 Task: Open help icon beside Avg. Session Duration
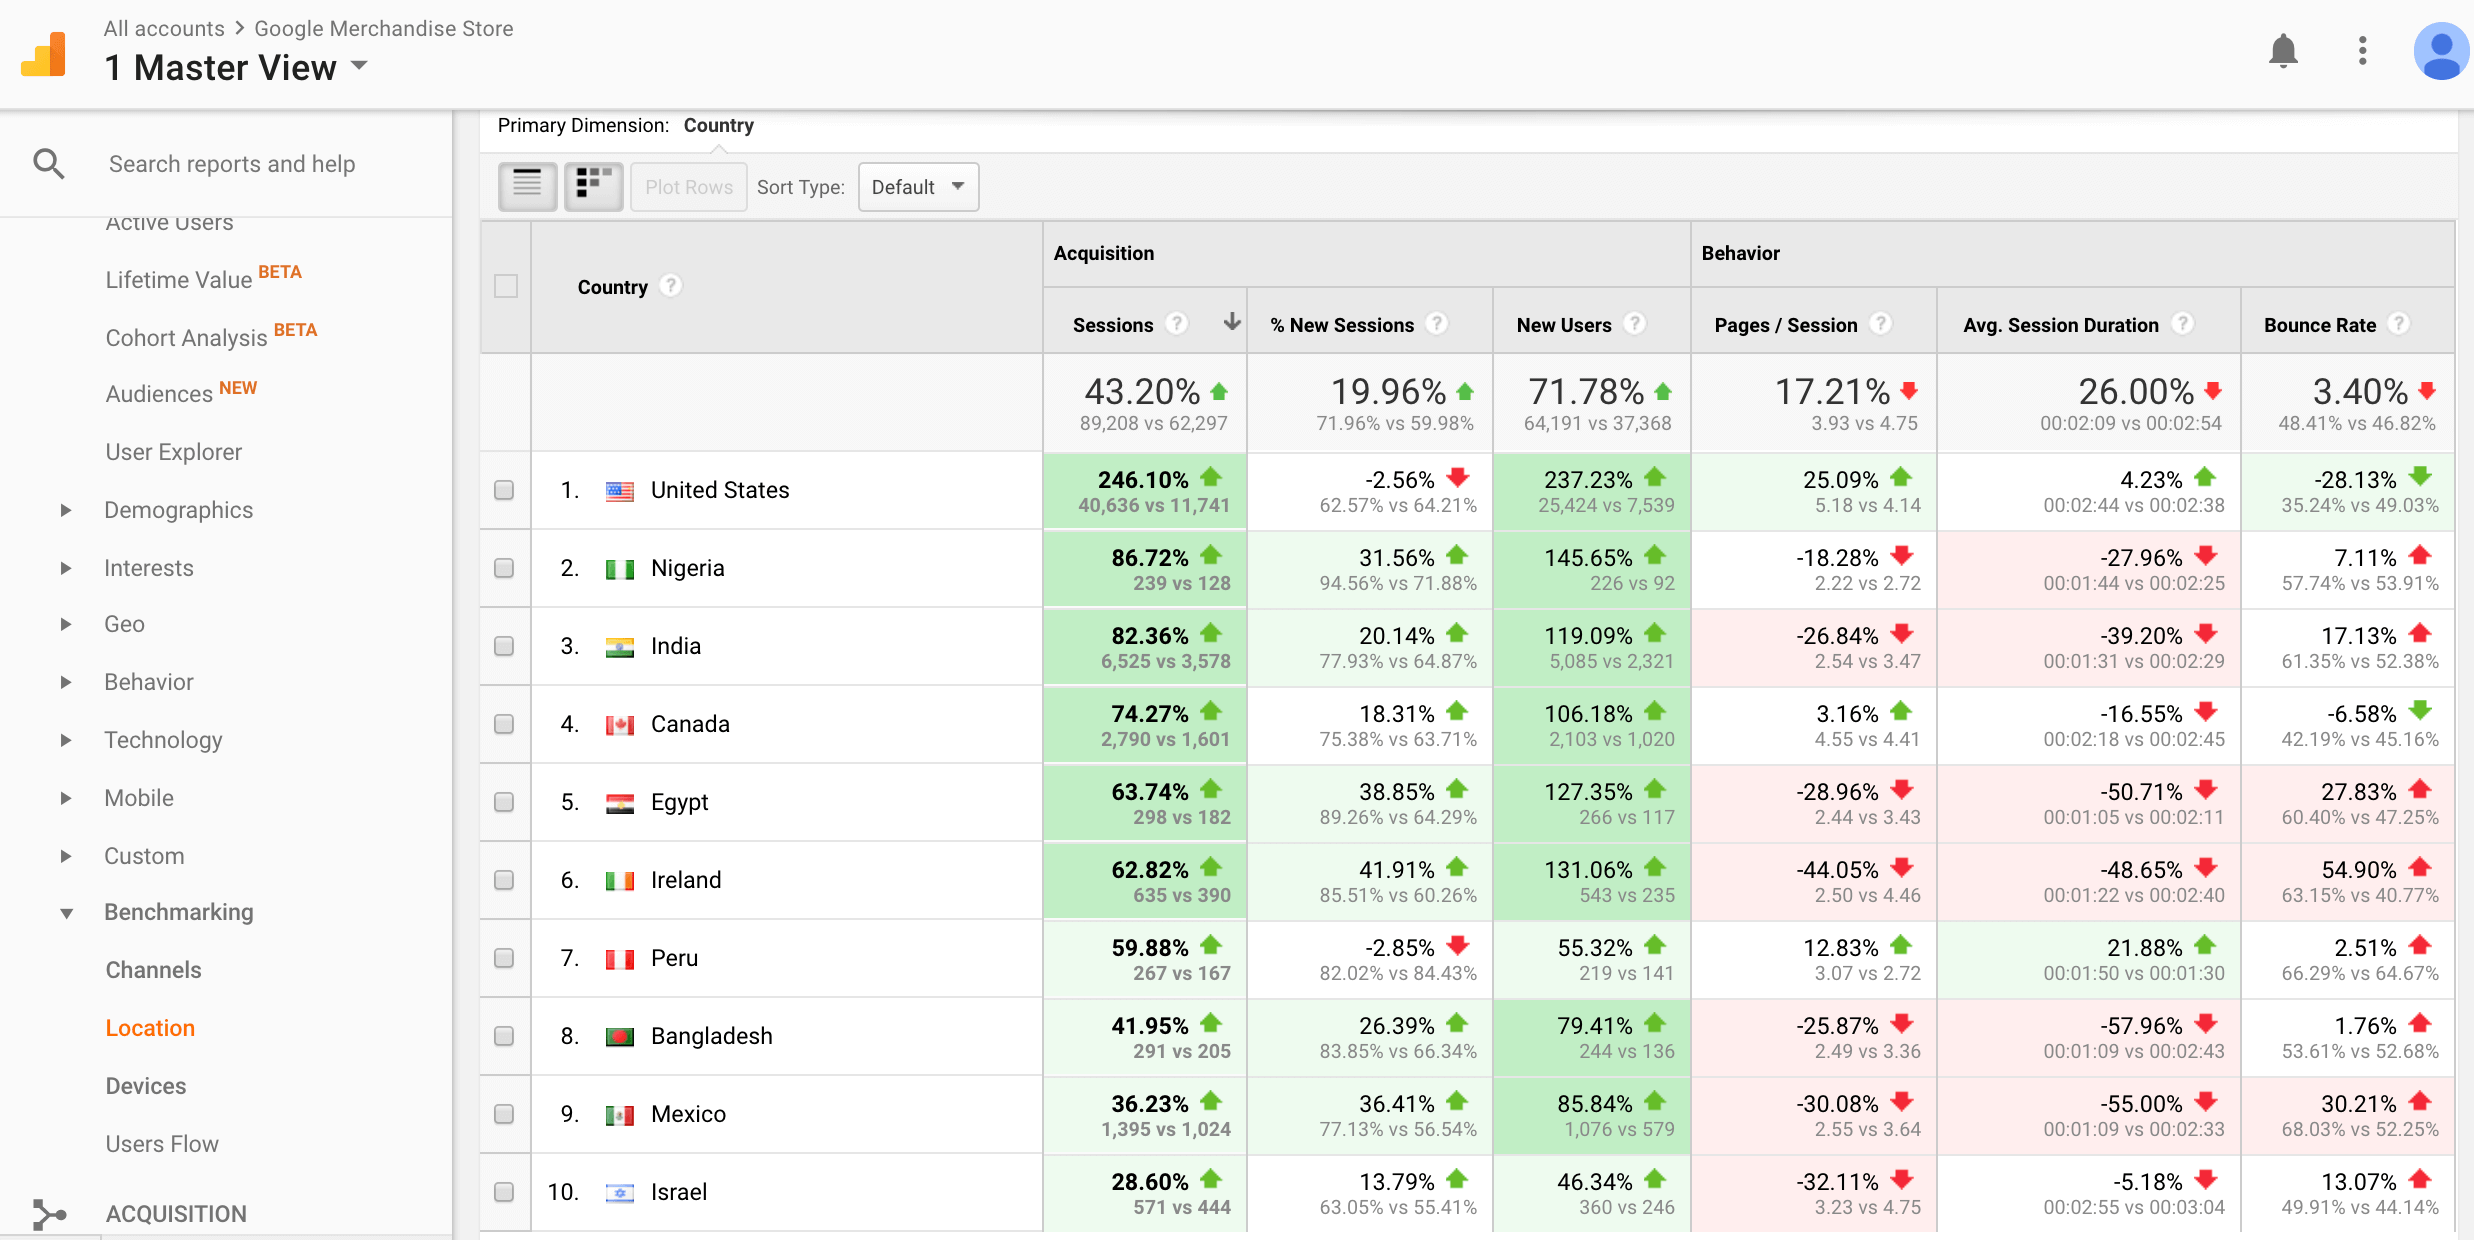2183,323
